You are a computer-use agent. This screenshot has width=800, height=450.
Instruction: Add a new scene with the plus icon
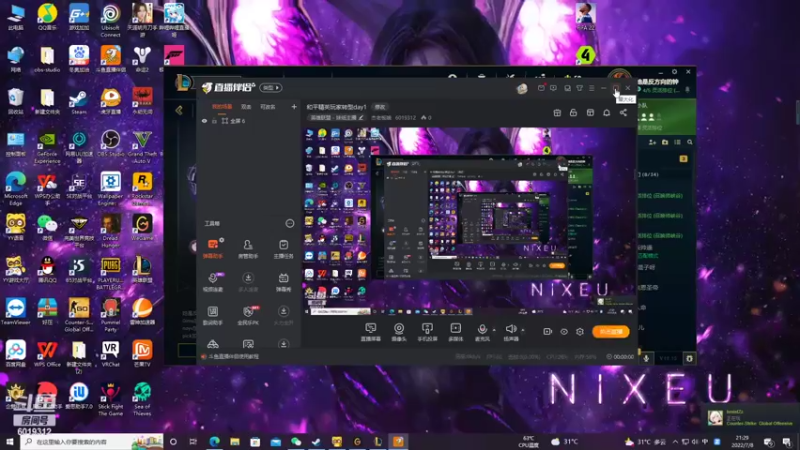(294, 107)
